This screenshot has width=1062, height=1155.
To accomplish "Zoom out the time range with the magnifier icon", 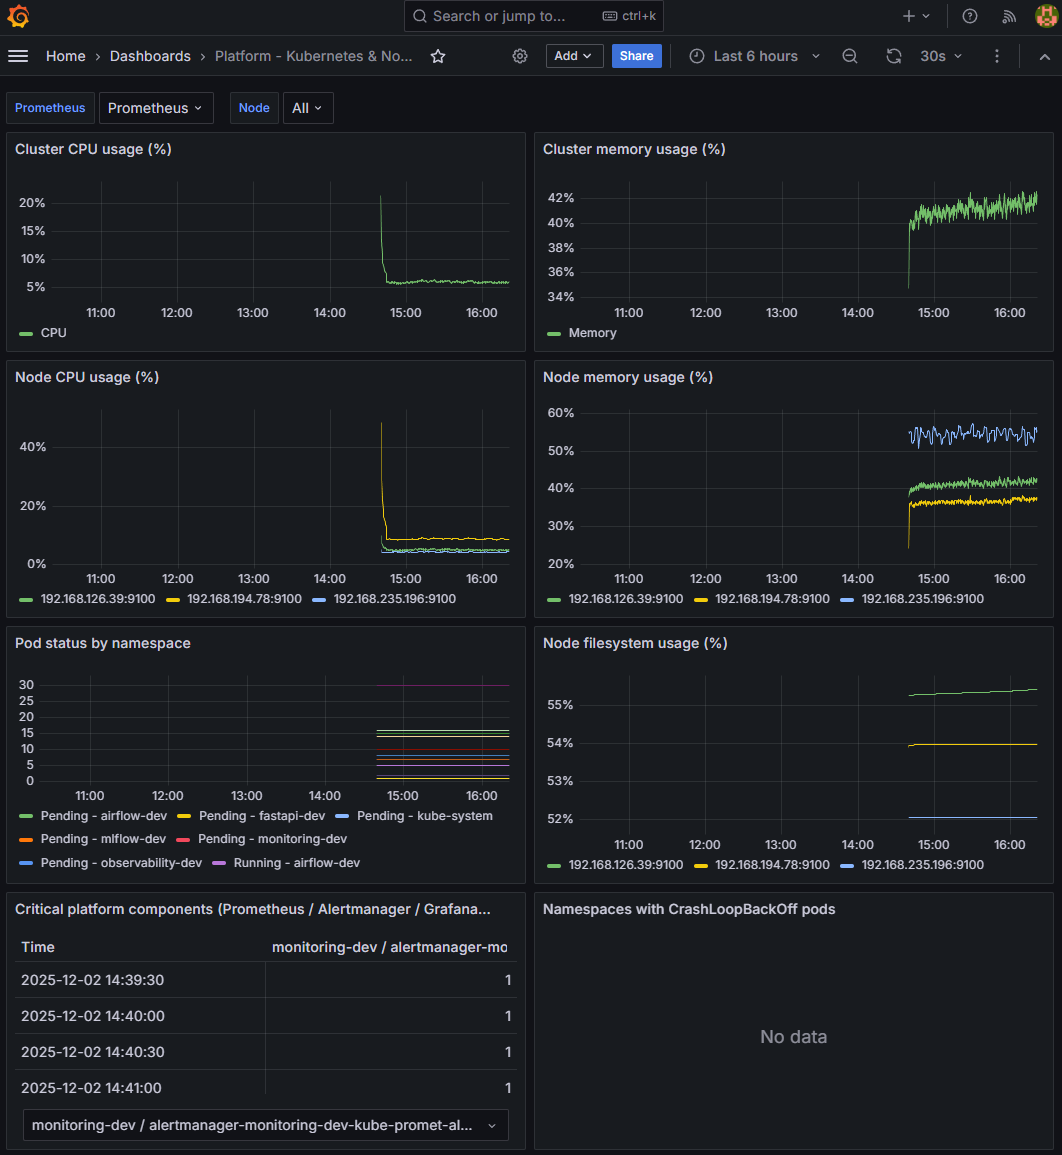I will pyautogui.click(x=849, y=56).
